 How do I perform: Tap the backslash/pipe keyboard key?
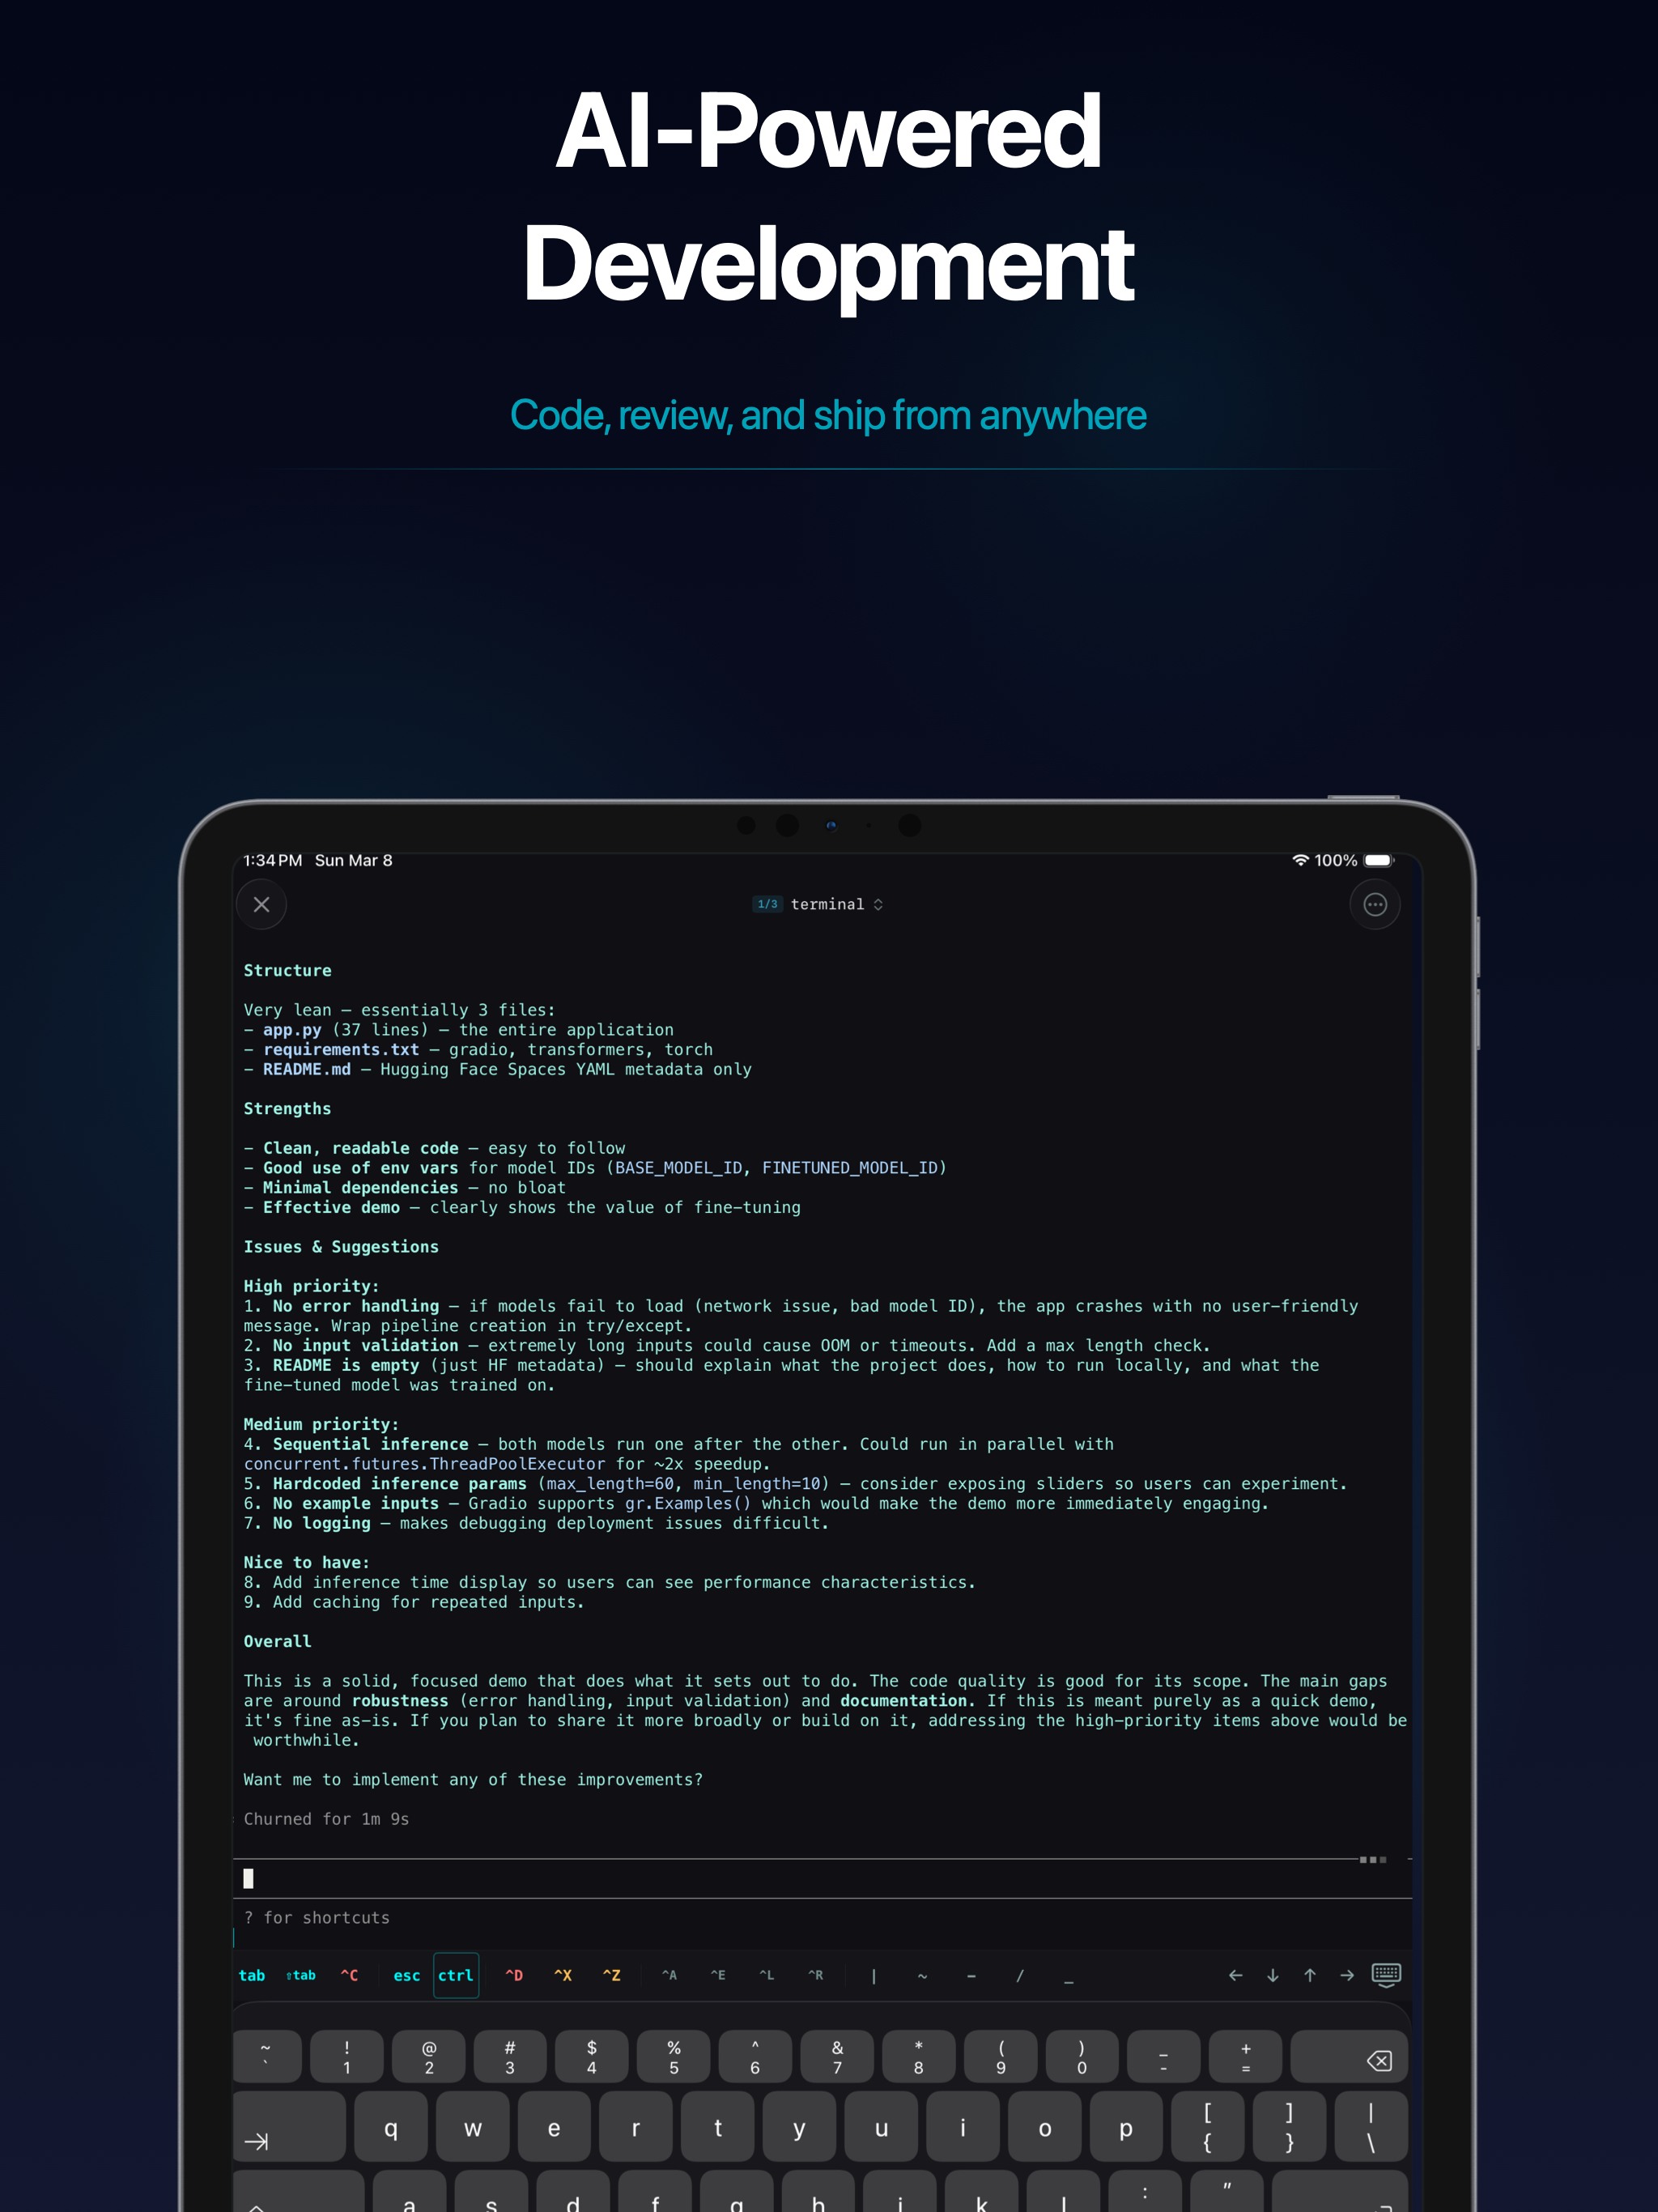(1371, 2126)
